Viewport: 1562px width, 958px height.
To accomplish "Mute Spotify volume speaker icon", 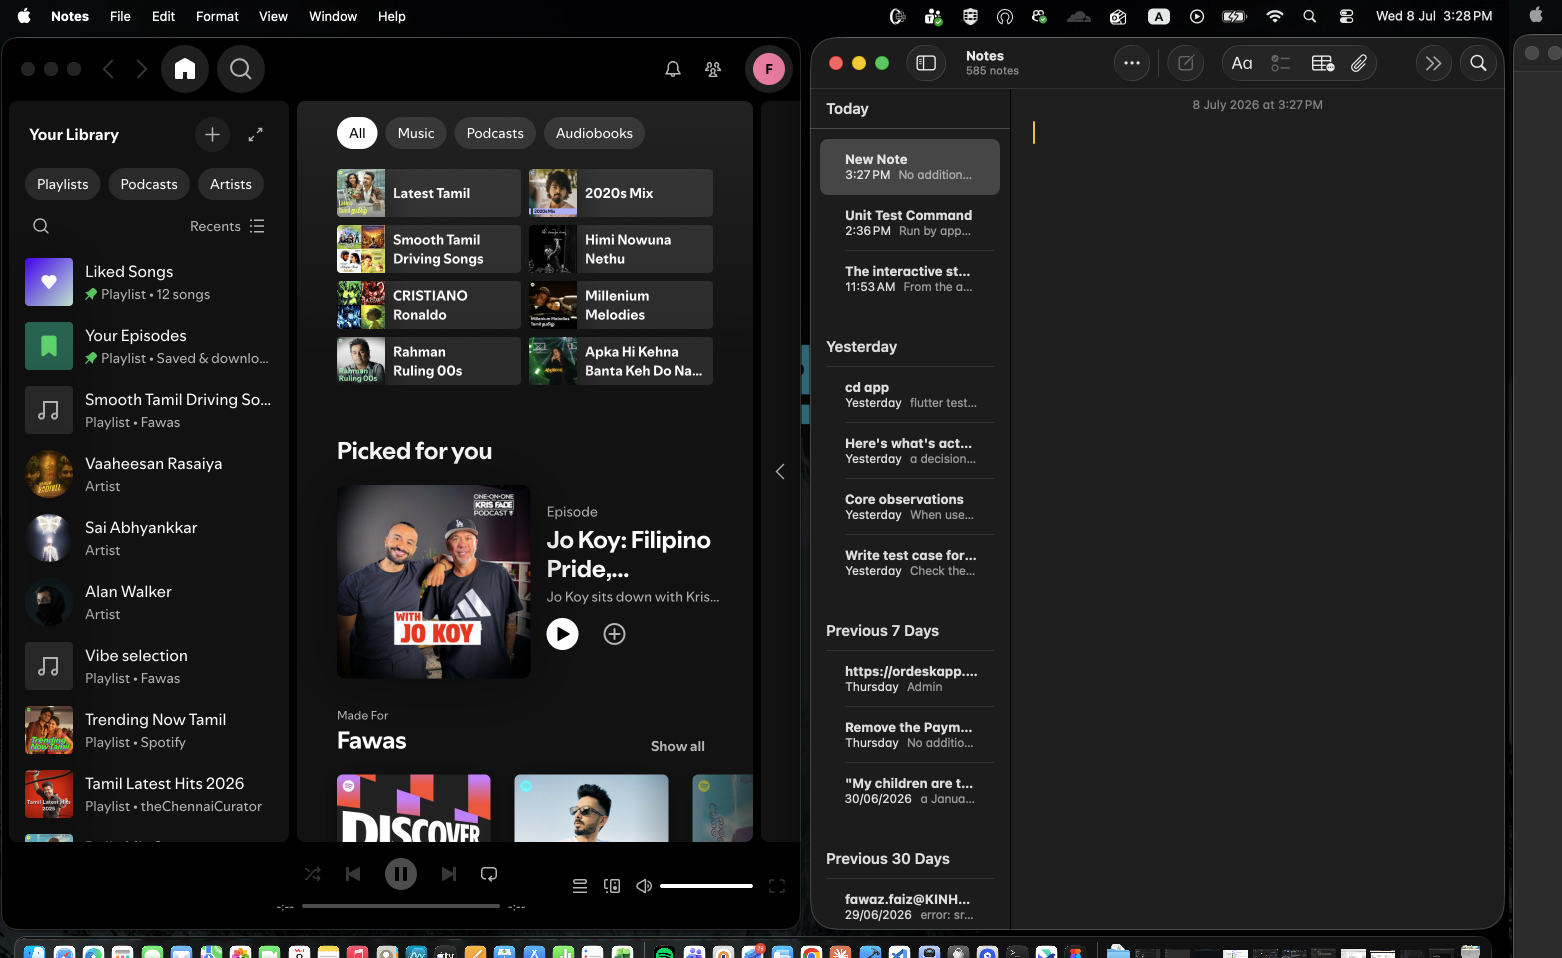I will (644, 886).
